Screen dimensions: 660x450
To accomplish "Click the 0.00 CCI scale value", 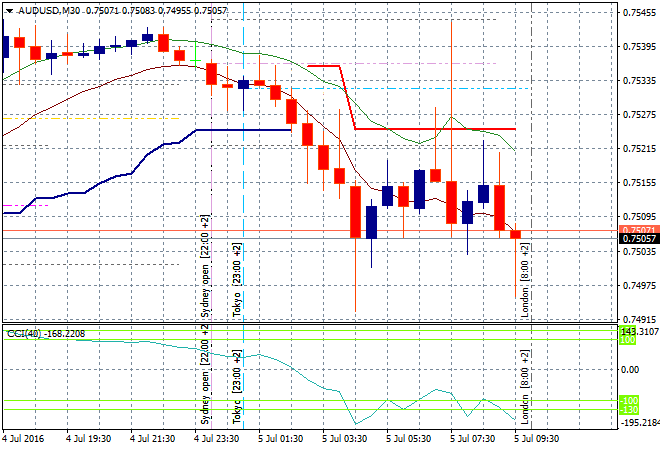I will (632, 369).
